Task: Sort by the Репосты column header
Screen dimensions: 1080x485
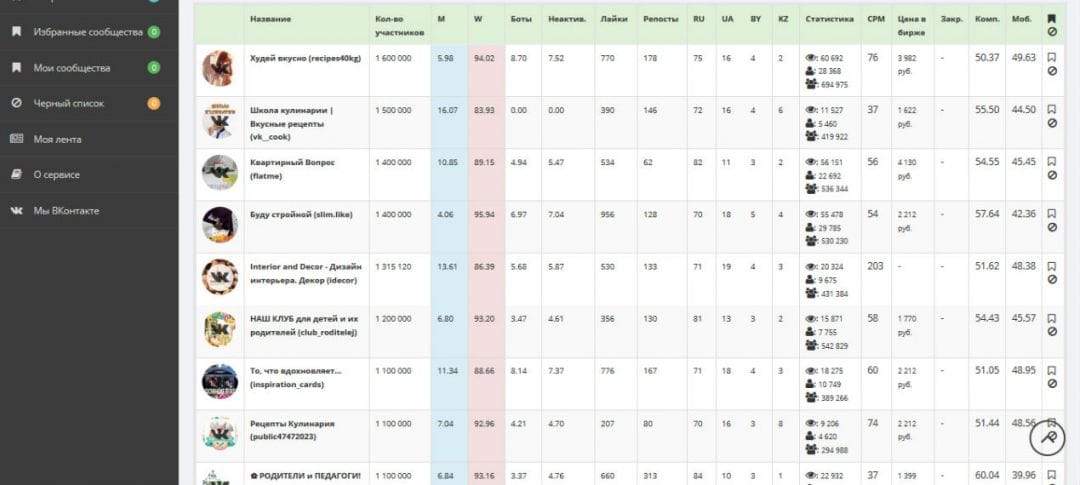Action: [660, 19]
